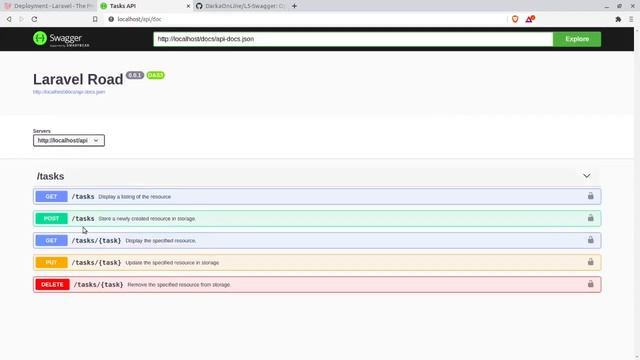
Task: Expand the GET /tasks listing operation
Action: click(317, 196)
